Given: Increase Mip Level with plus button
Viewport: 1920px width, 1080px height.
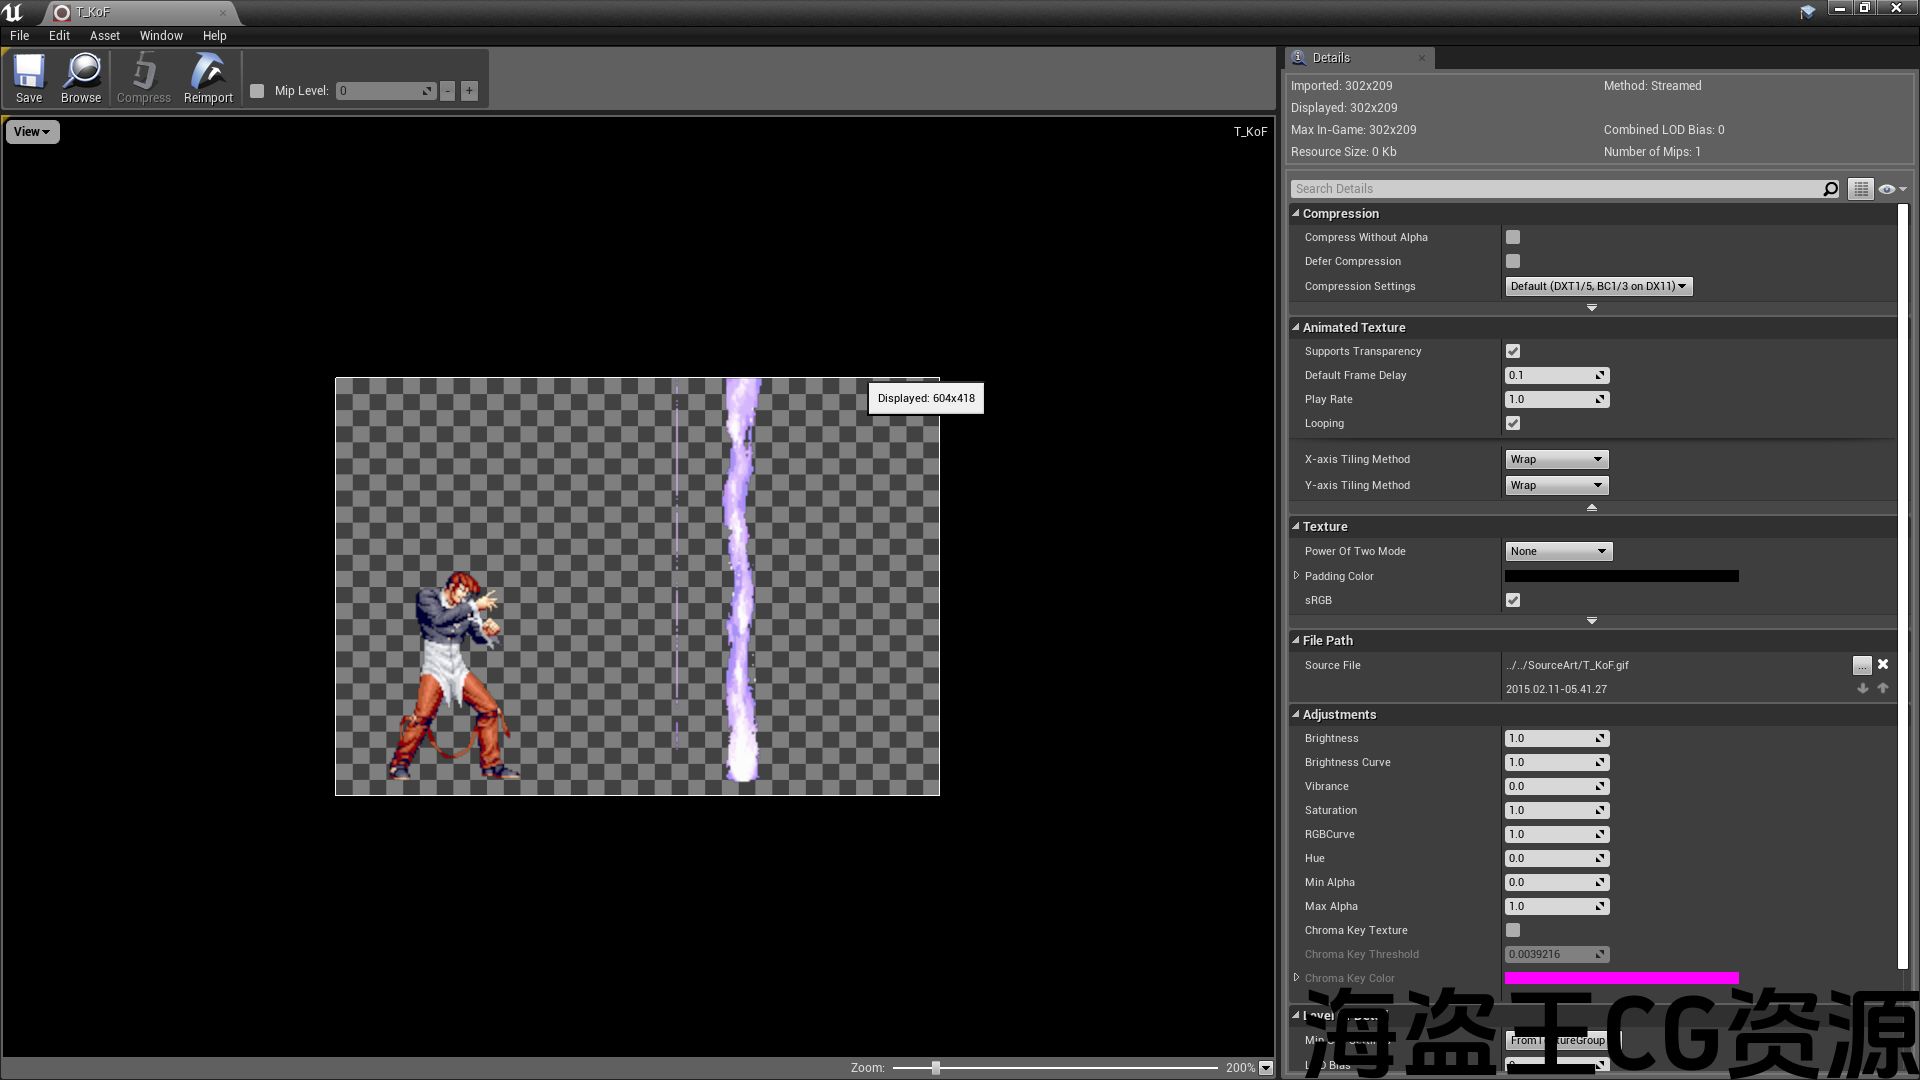Looking at the screenshot, I should pyautogui.click(x=469, y=91).
